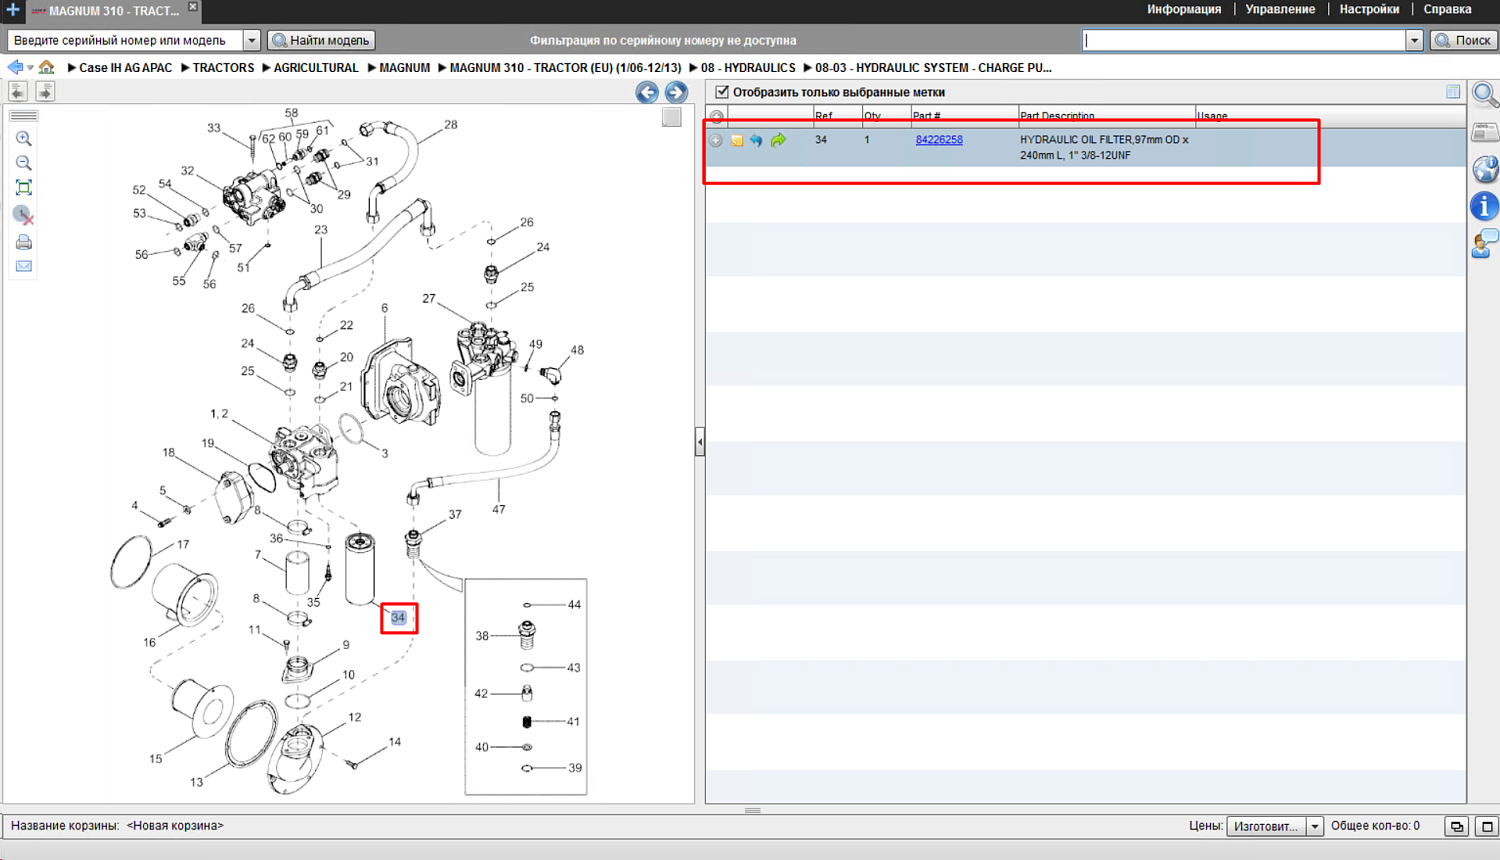
Task: Open the back-history dropdown arrow
Action: click(x=30, y=68)
